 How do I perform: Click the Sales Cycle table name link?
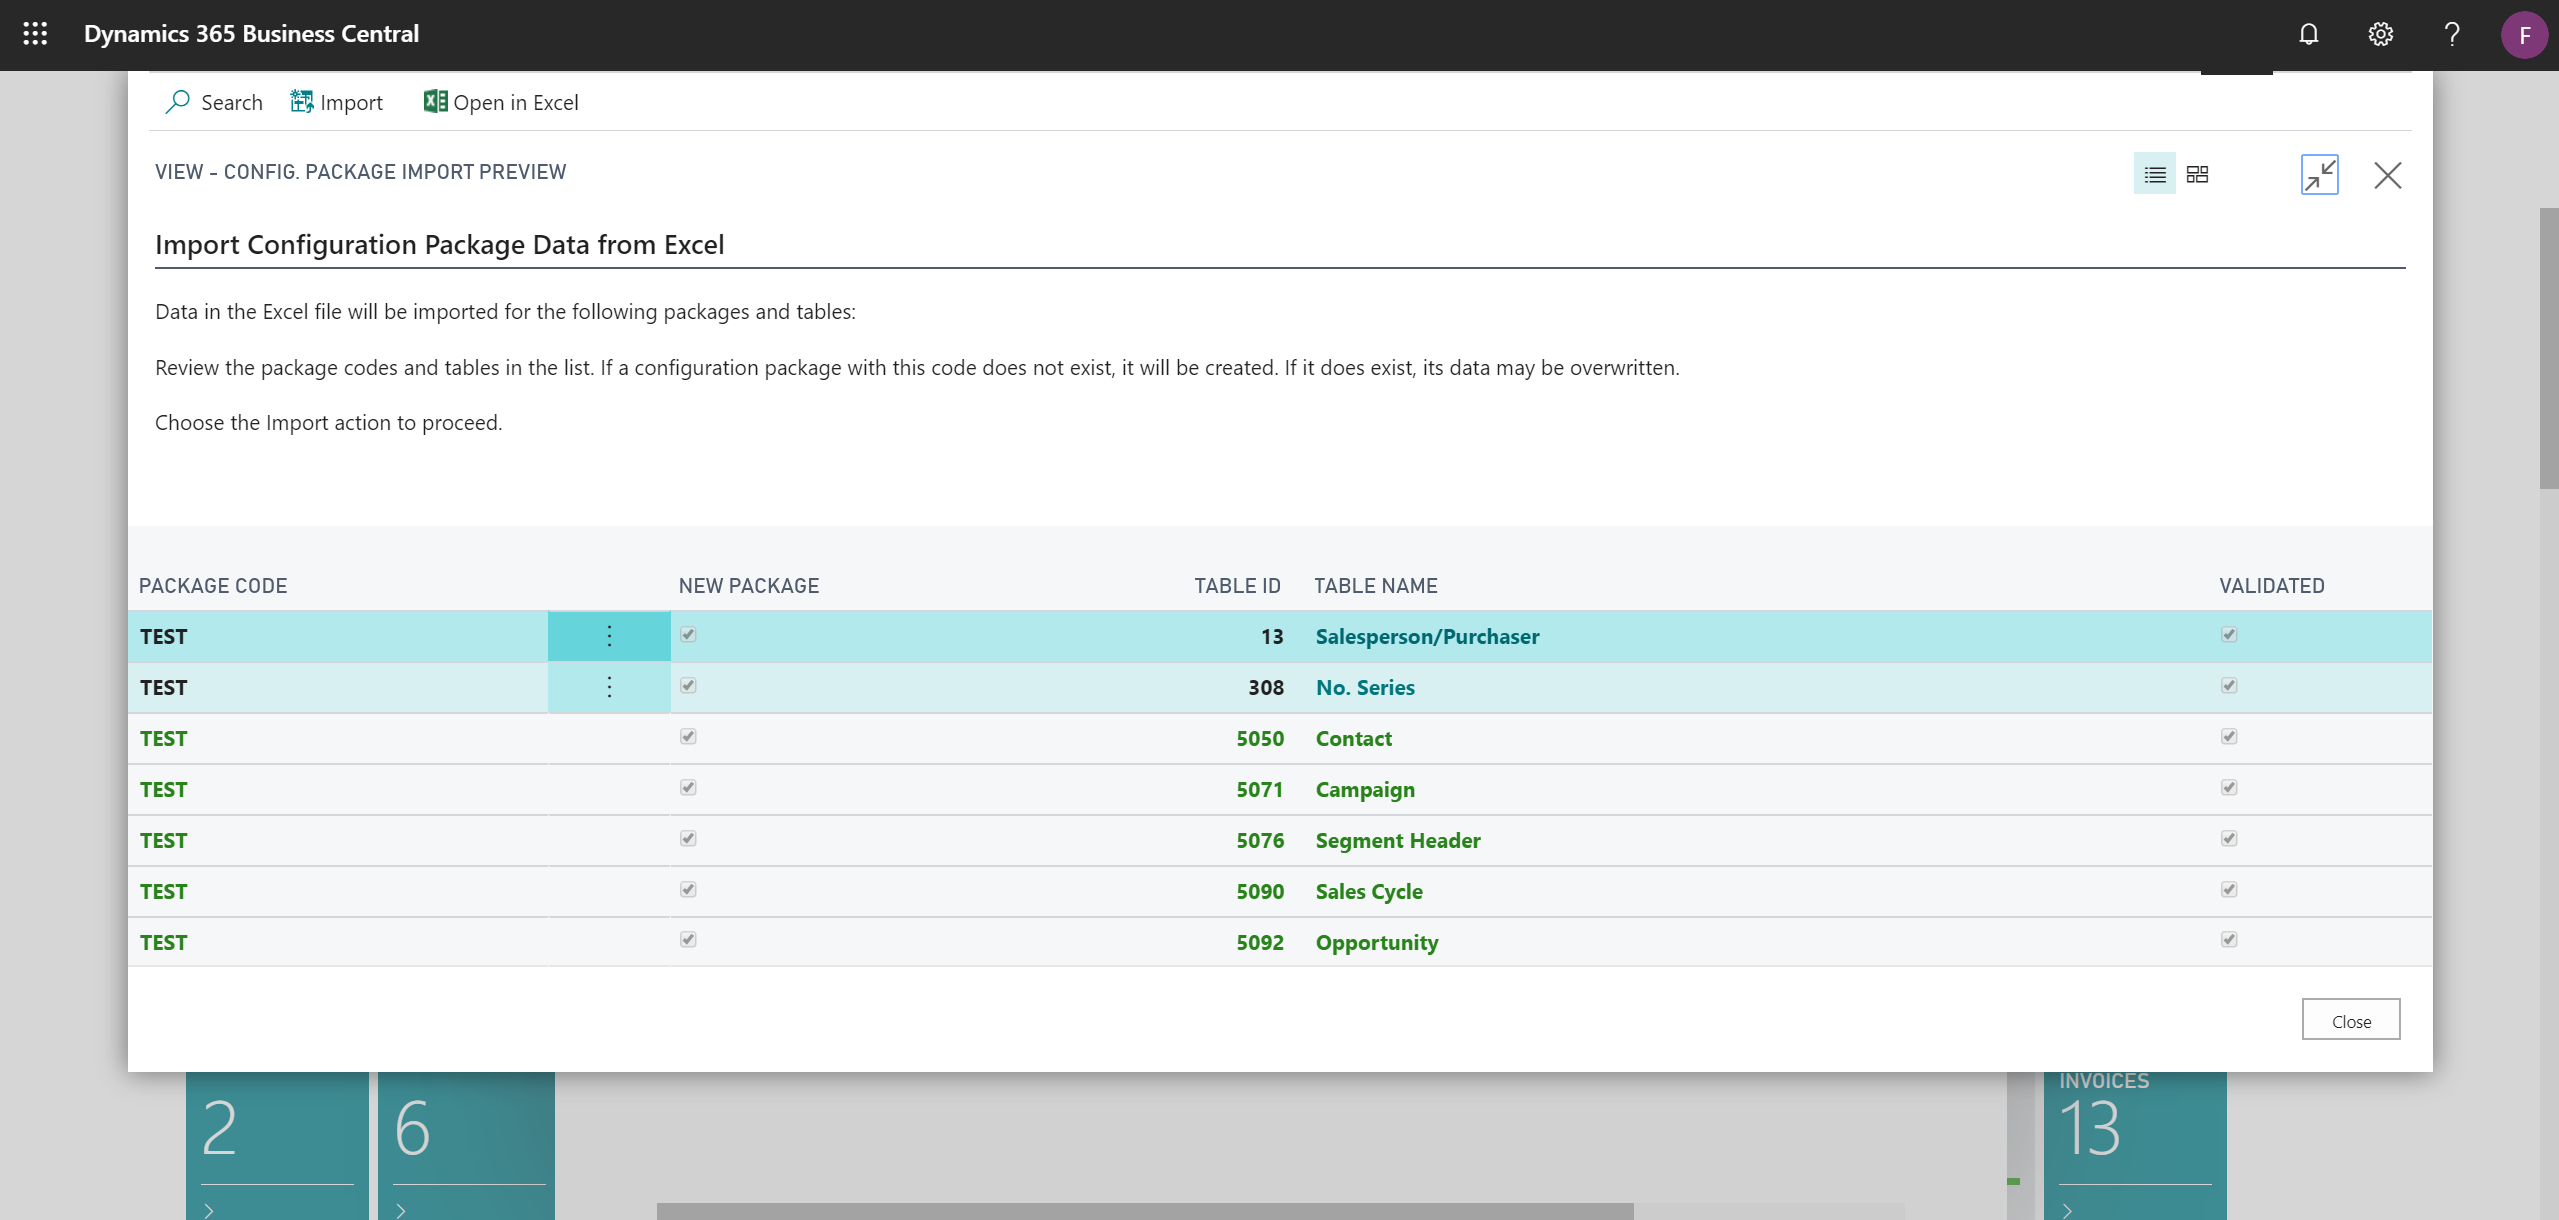1368,889
